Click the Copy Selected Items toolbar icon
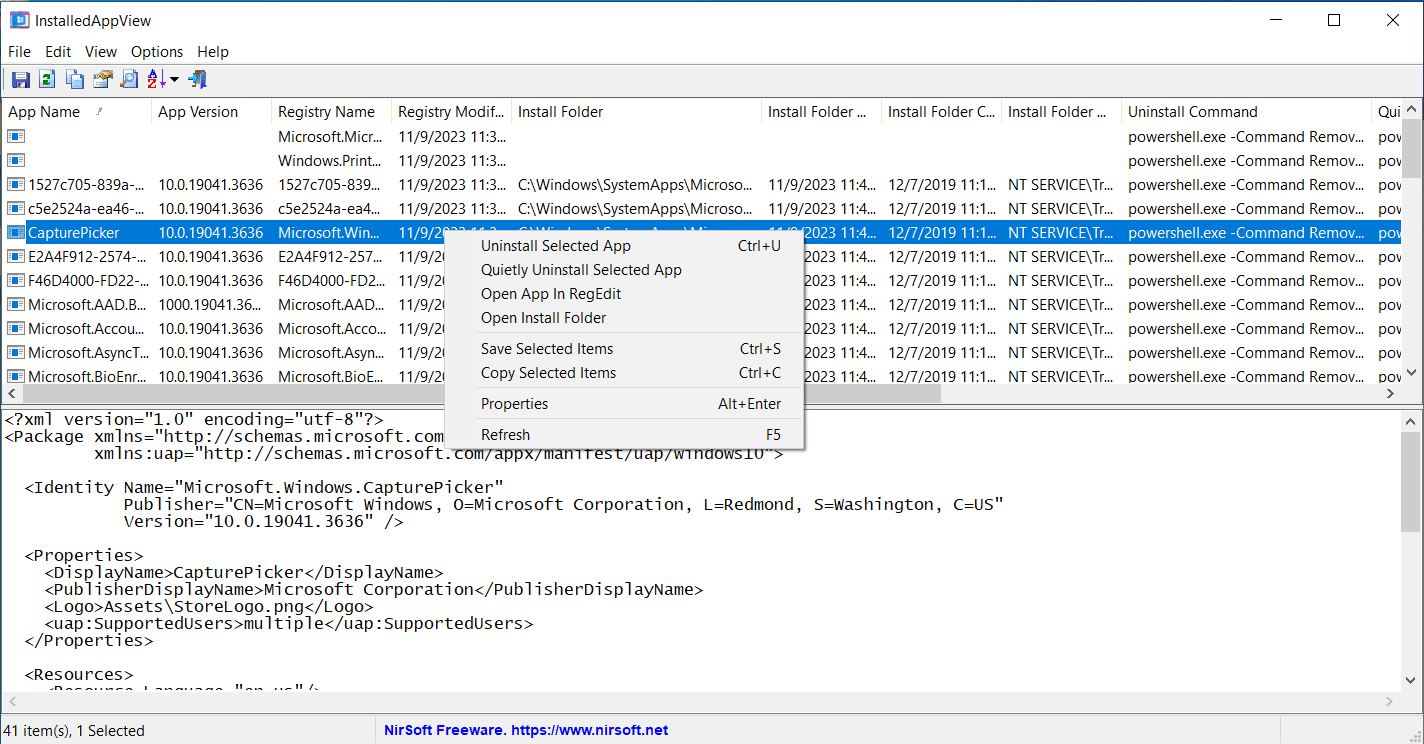 [x=75, y=80]
